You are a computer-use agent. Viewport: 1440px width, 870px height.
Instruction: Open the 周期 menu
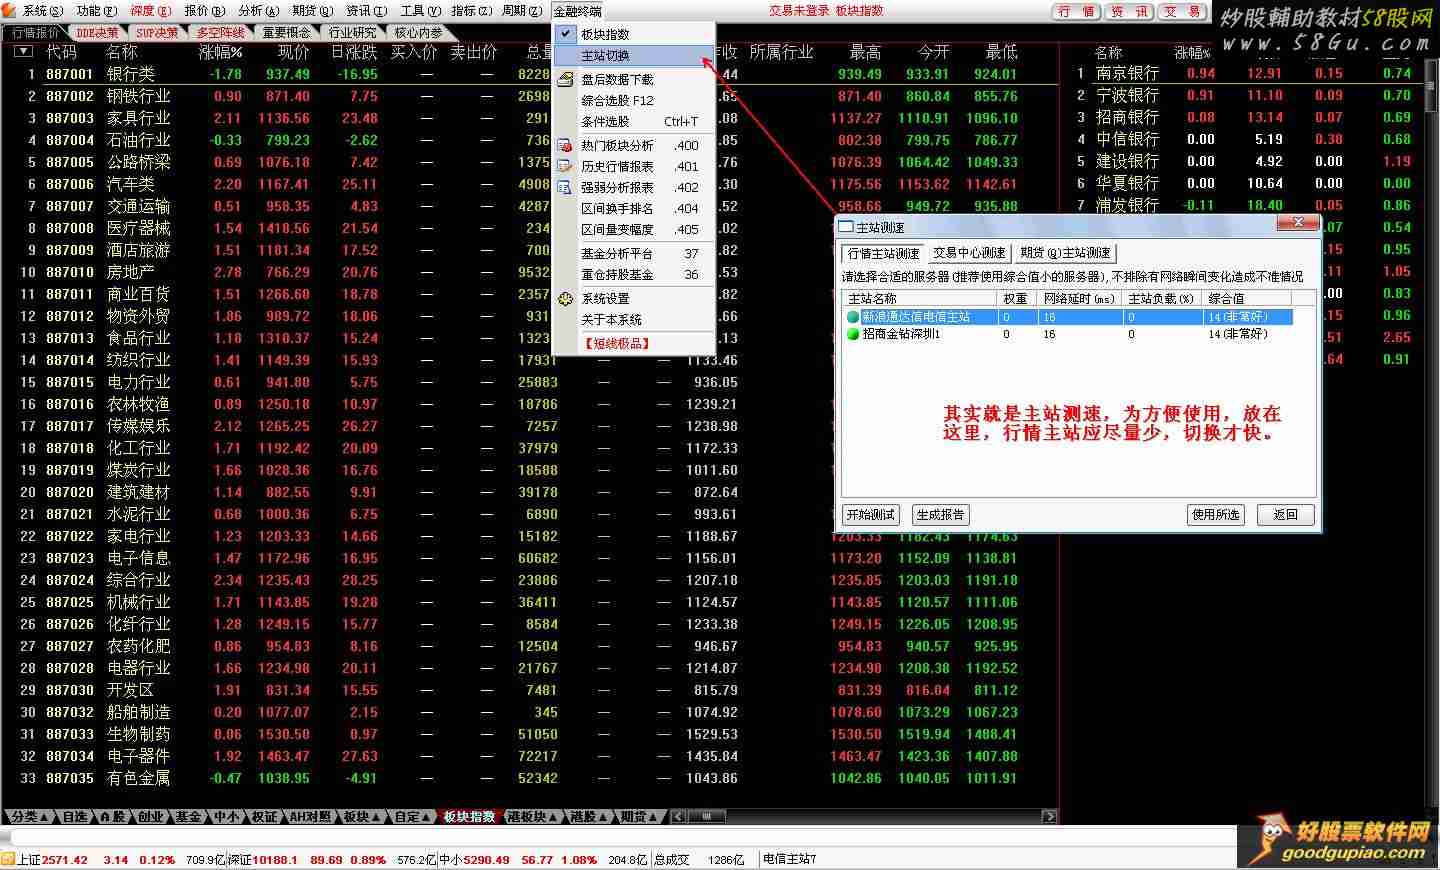(x=521, y=11)
